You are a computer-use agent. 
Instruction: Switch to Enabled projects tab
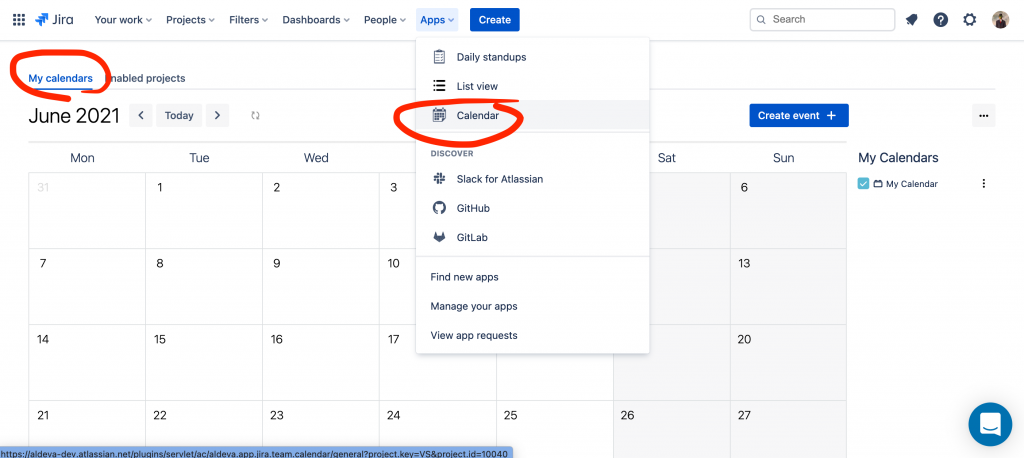pyautogui.click(x=145, y=78)
